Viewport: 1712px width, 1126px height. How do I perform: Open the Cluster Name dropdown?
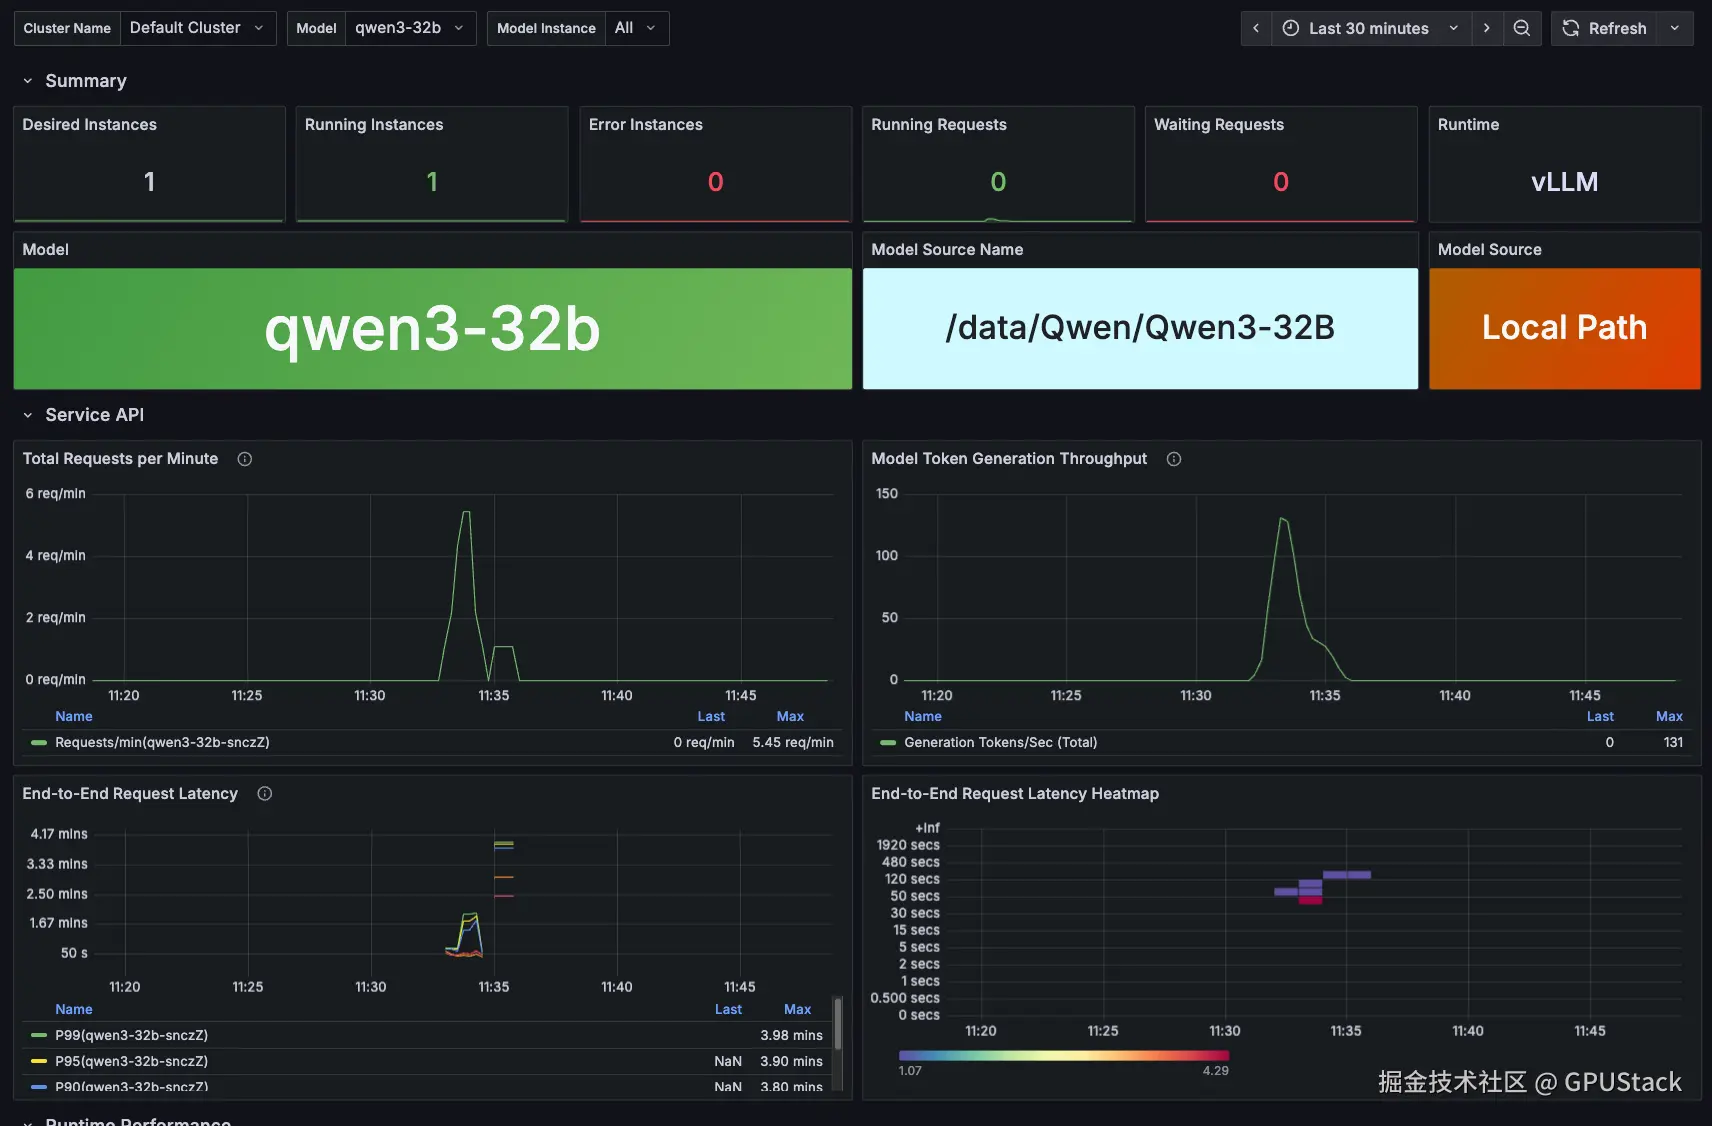pos(198,28)
